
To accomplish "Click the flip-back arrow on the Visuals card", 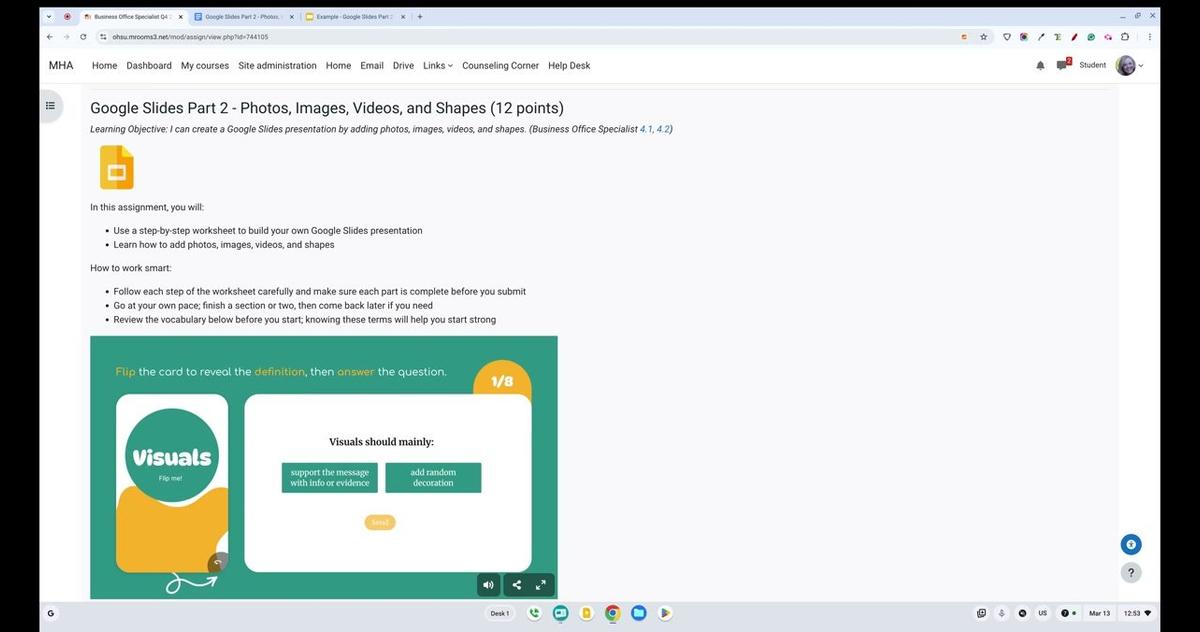I will [x=218, y=562].
